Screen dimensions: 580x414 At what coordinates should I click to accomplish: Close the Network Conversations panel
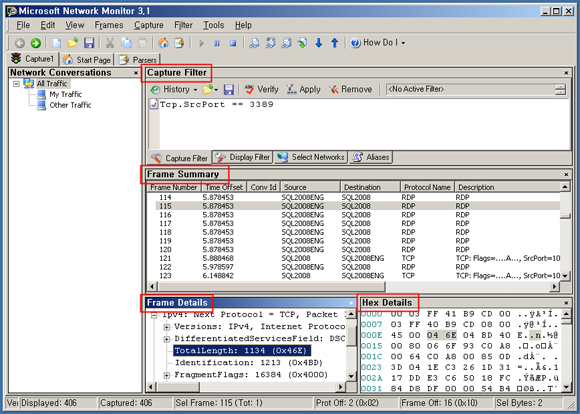coord(136,73)
